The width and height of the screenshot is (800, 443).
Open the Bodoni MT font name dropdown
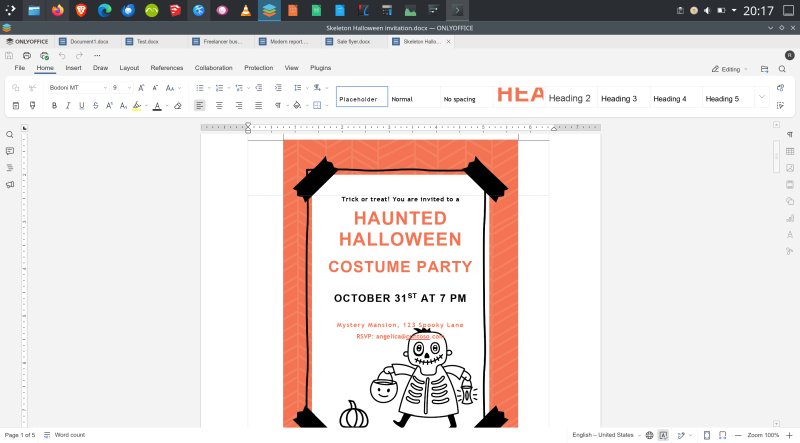104,88
